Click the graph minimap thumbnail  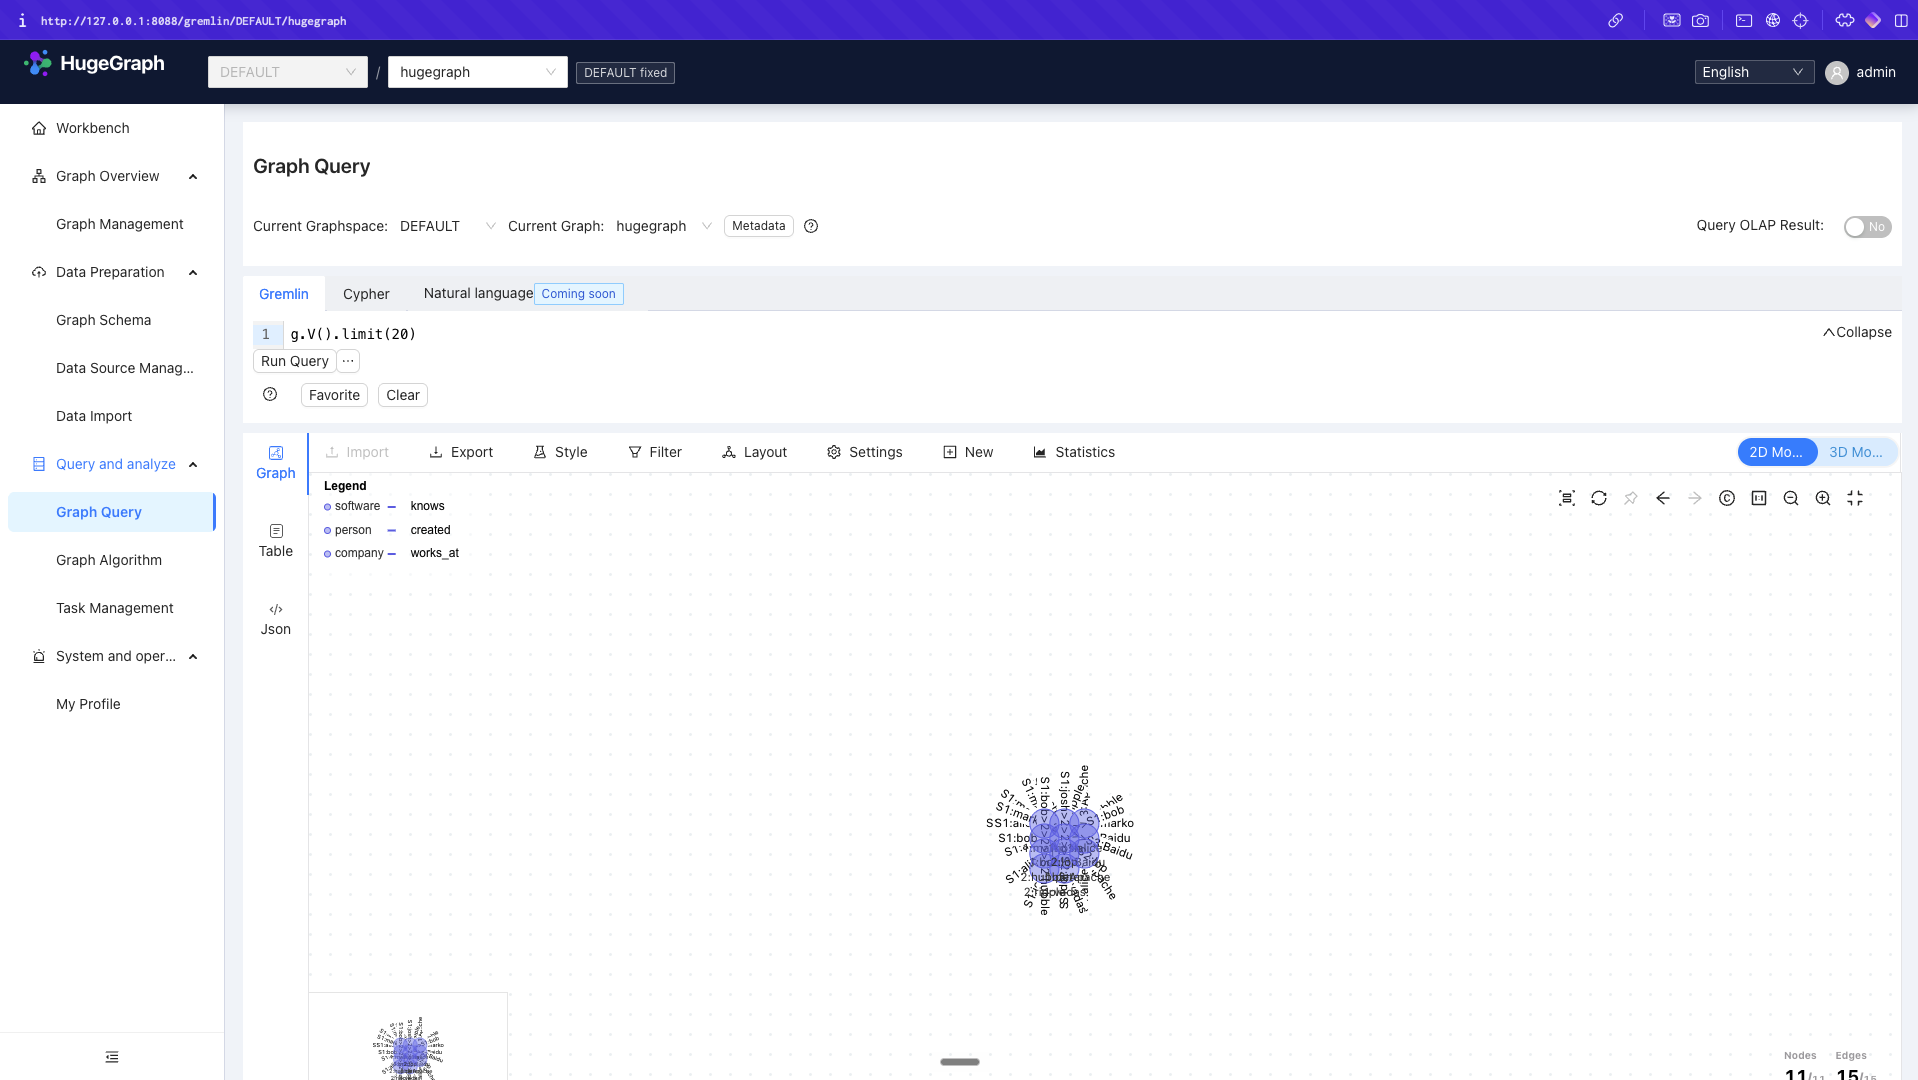tap(408, 1037)
